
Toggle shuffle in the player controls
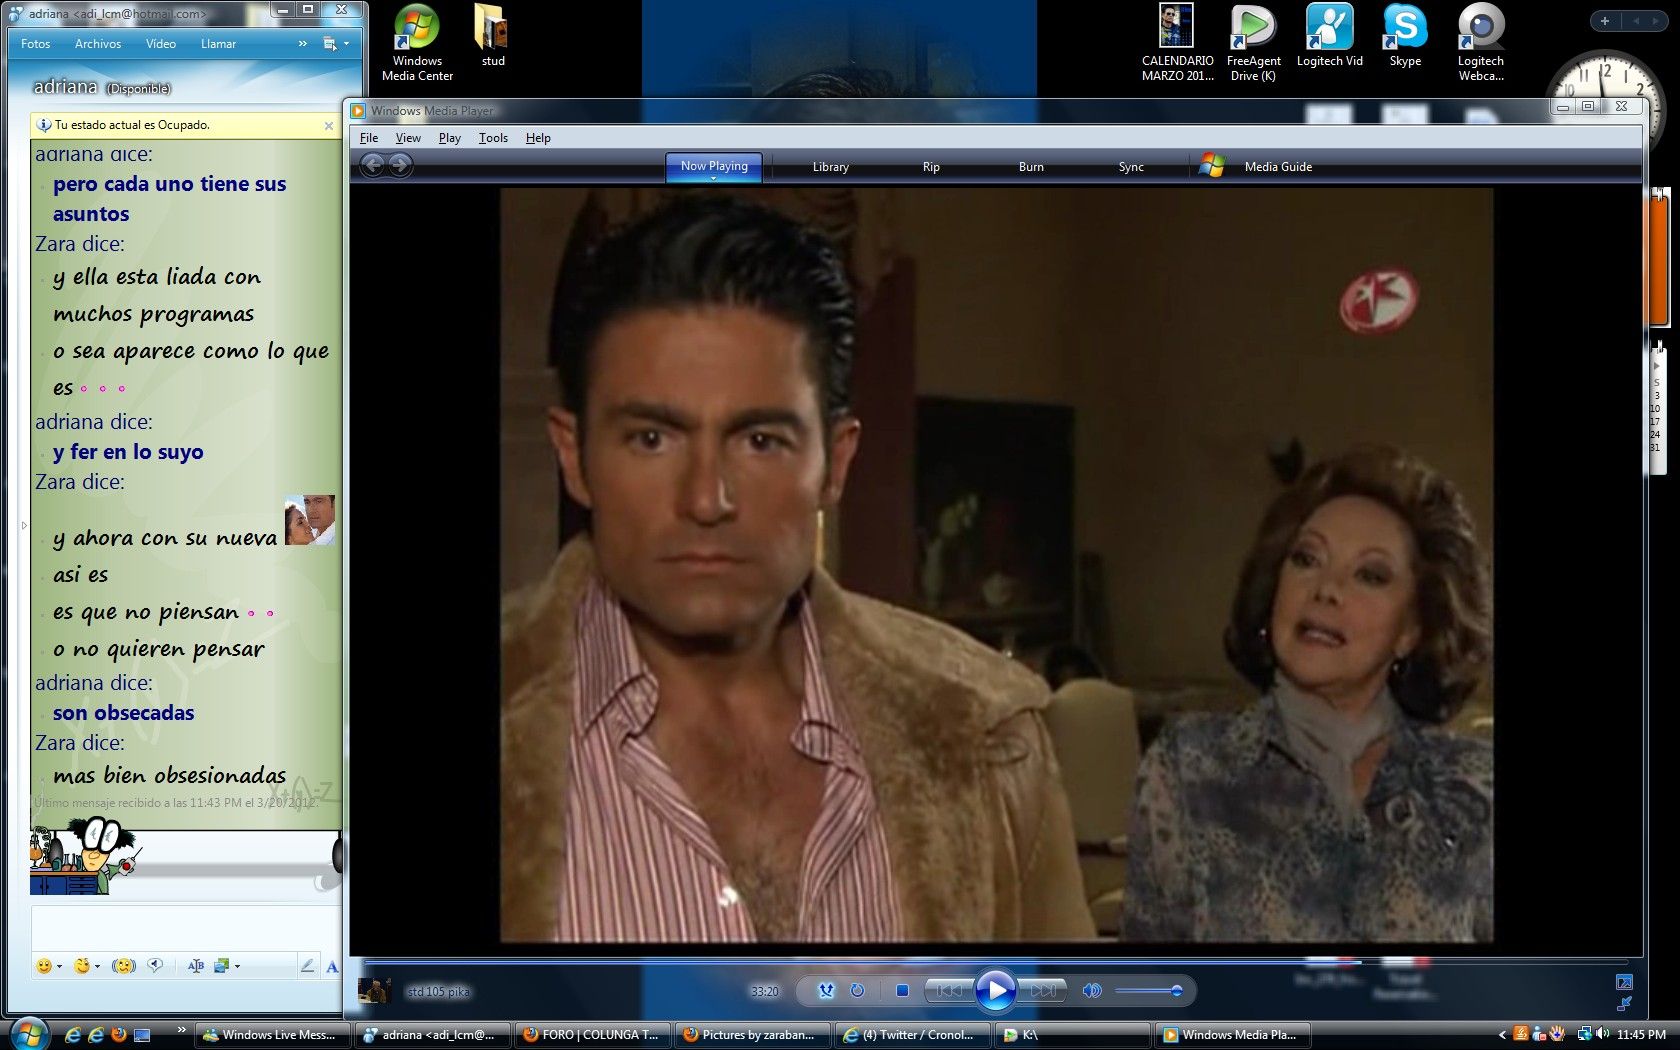pyautogui.click(x=826, y=991)
